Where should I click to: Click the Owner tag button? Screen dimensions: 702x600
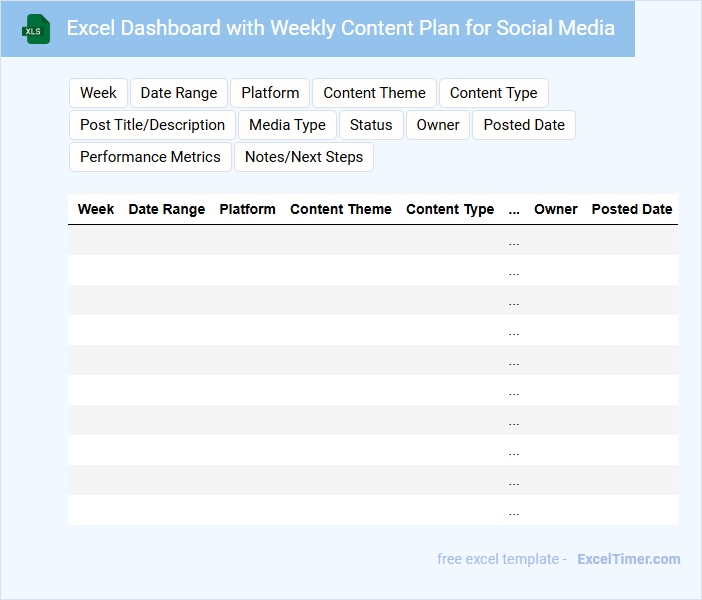[x=438, y=125]
